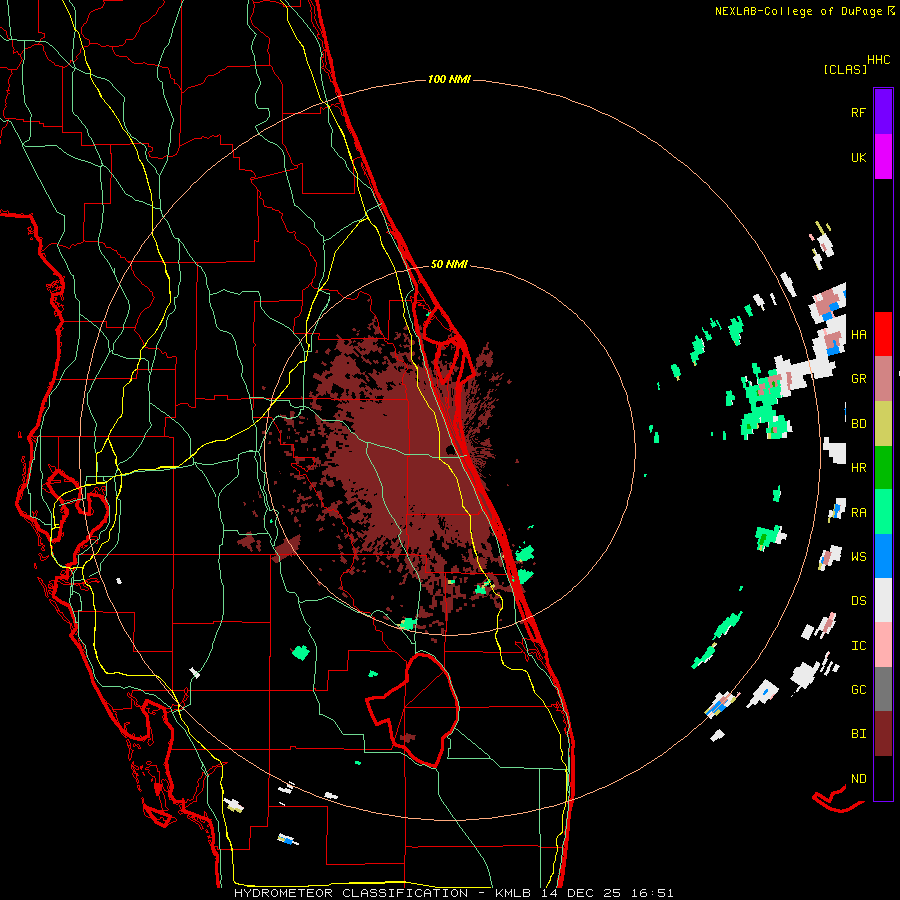The image size is (900, 900).
Task: Select the dusty-pink GR legend swatch
Action: click(883, 378)
